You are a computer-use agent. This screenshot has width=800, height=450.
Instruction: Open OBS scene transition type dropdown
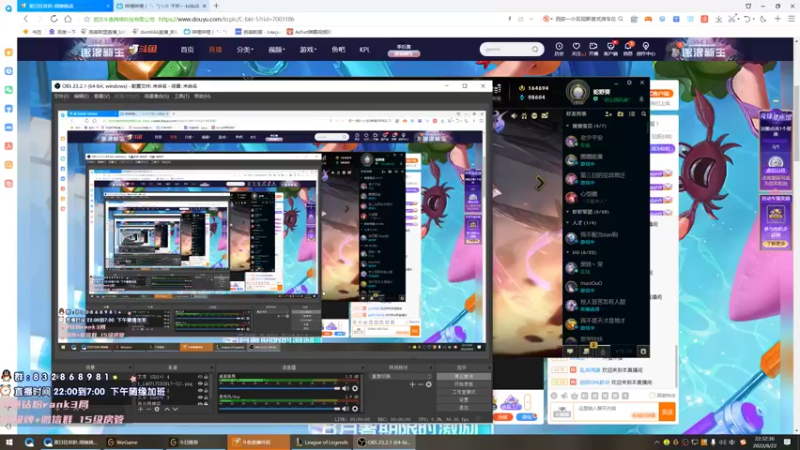401,377
